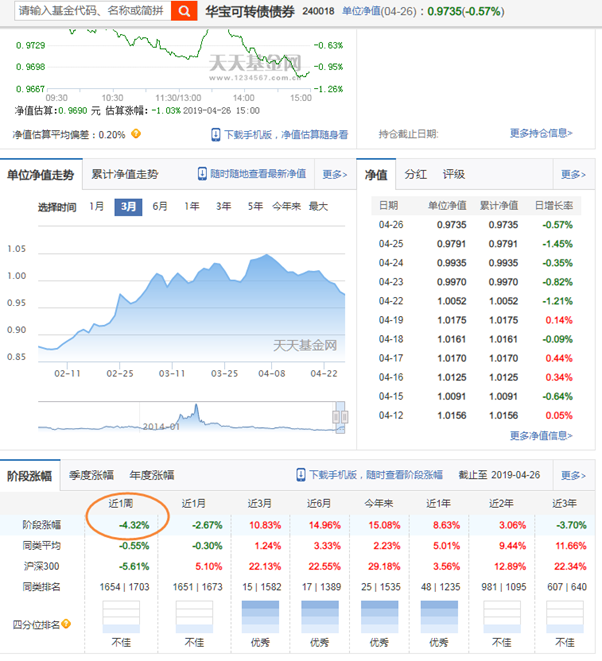Click the 日增长率 column header

click(554, 205)
